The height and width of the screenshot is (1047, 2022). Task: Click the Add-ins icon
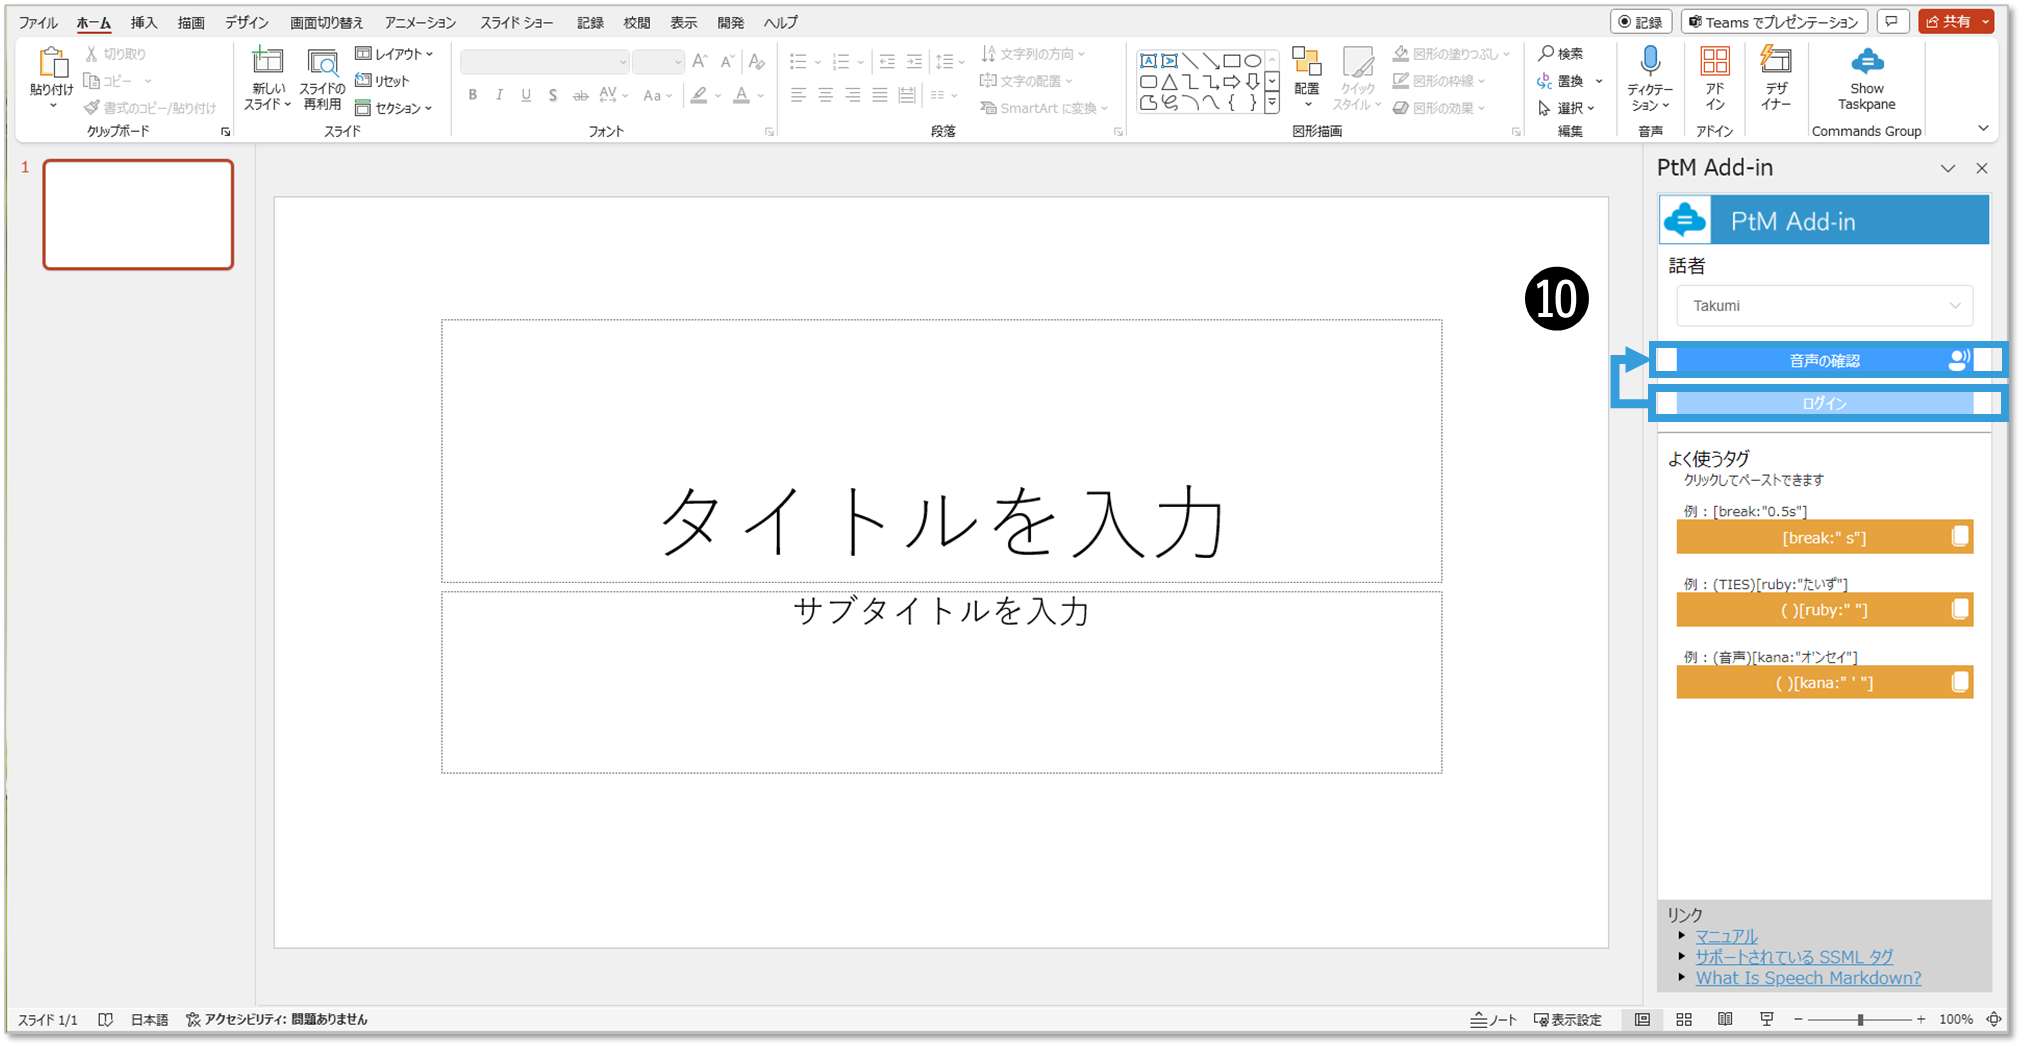click(x=1714, y=63)
